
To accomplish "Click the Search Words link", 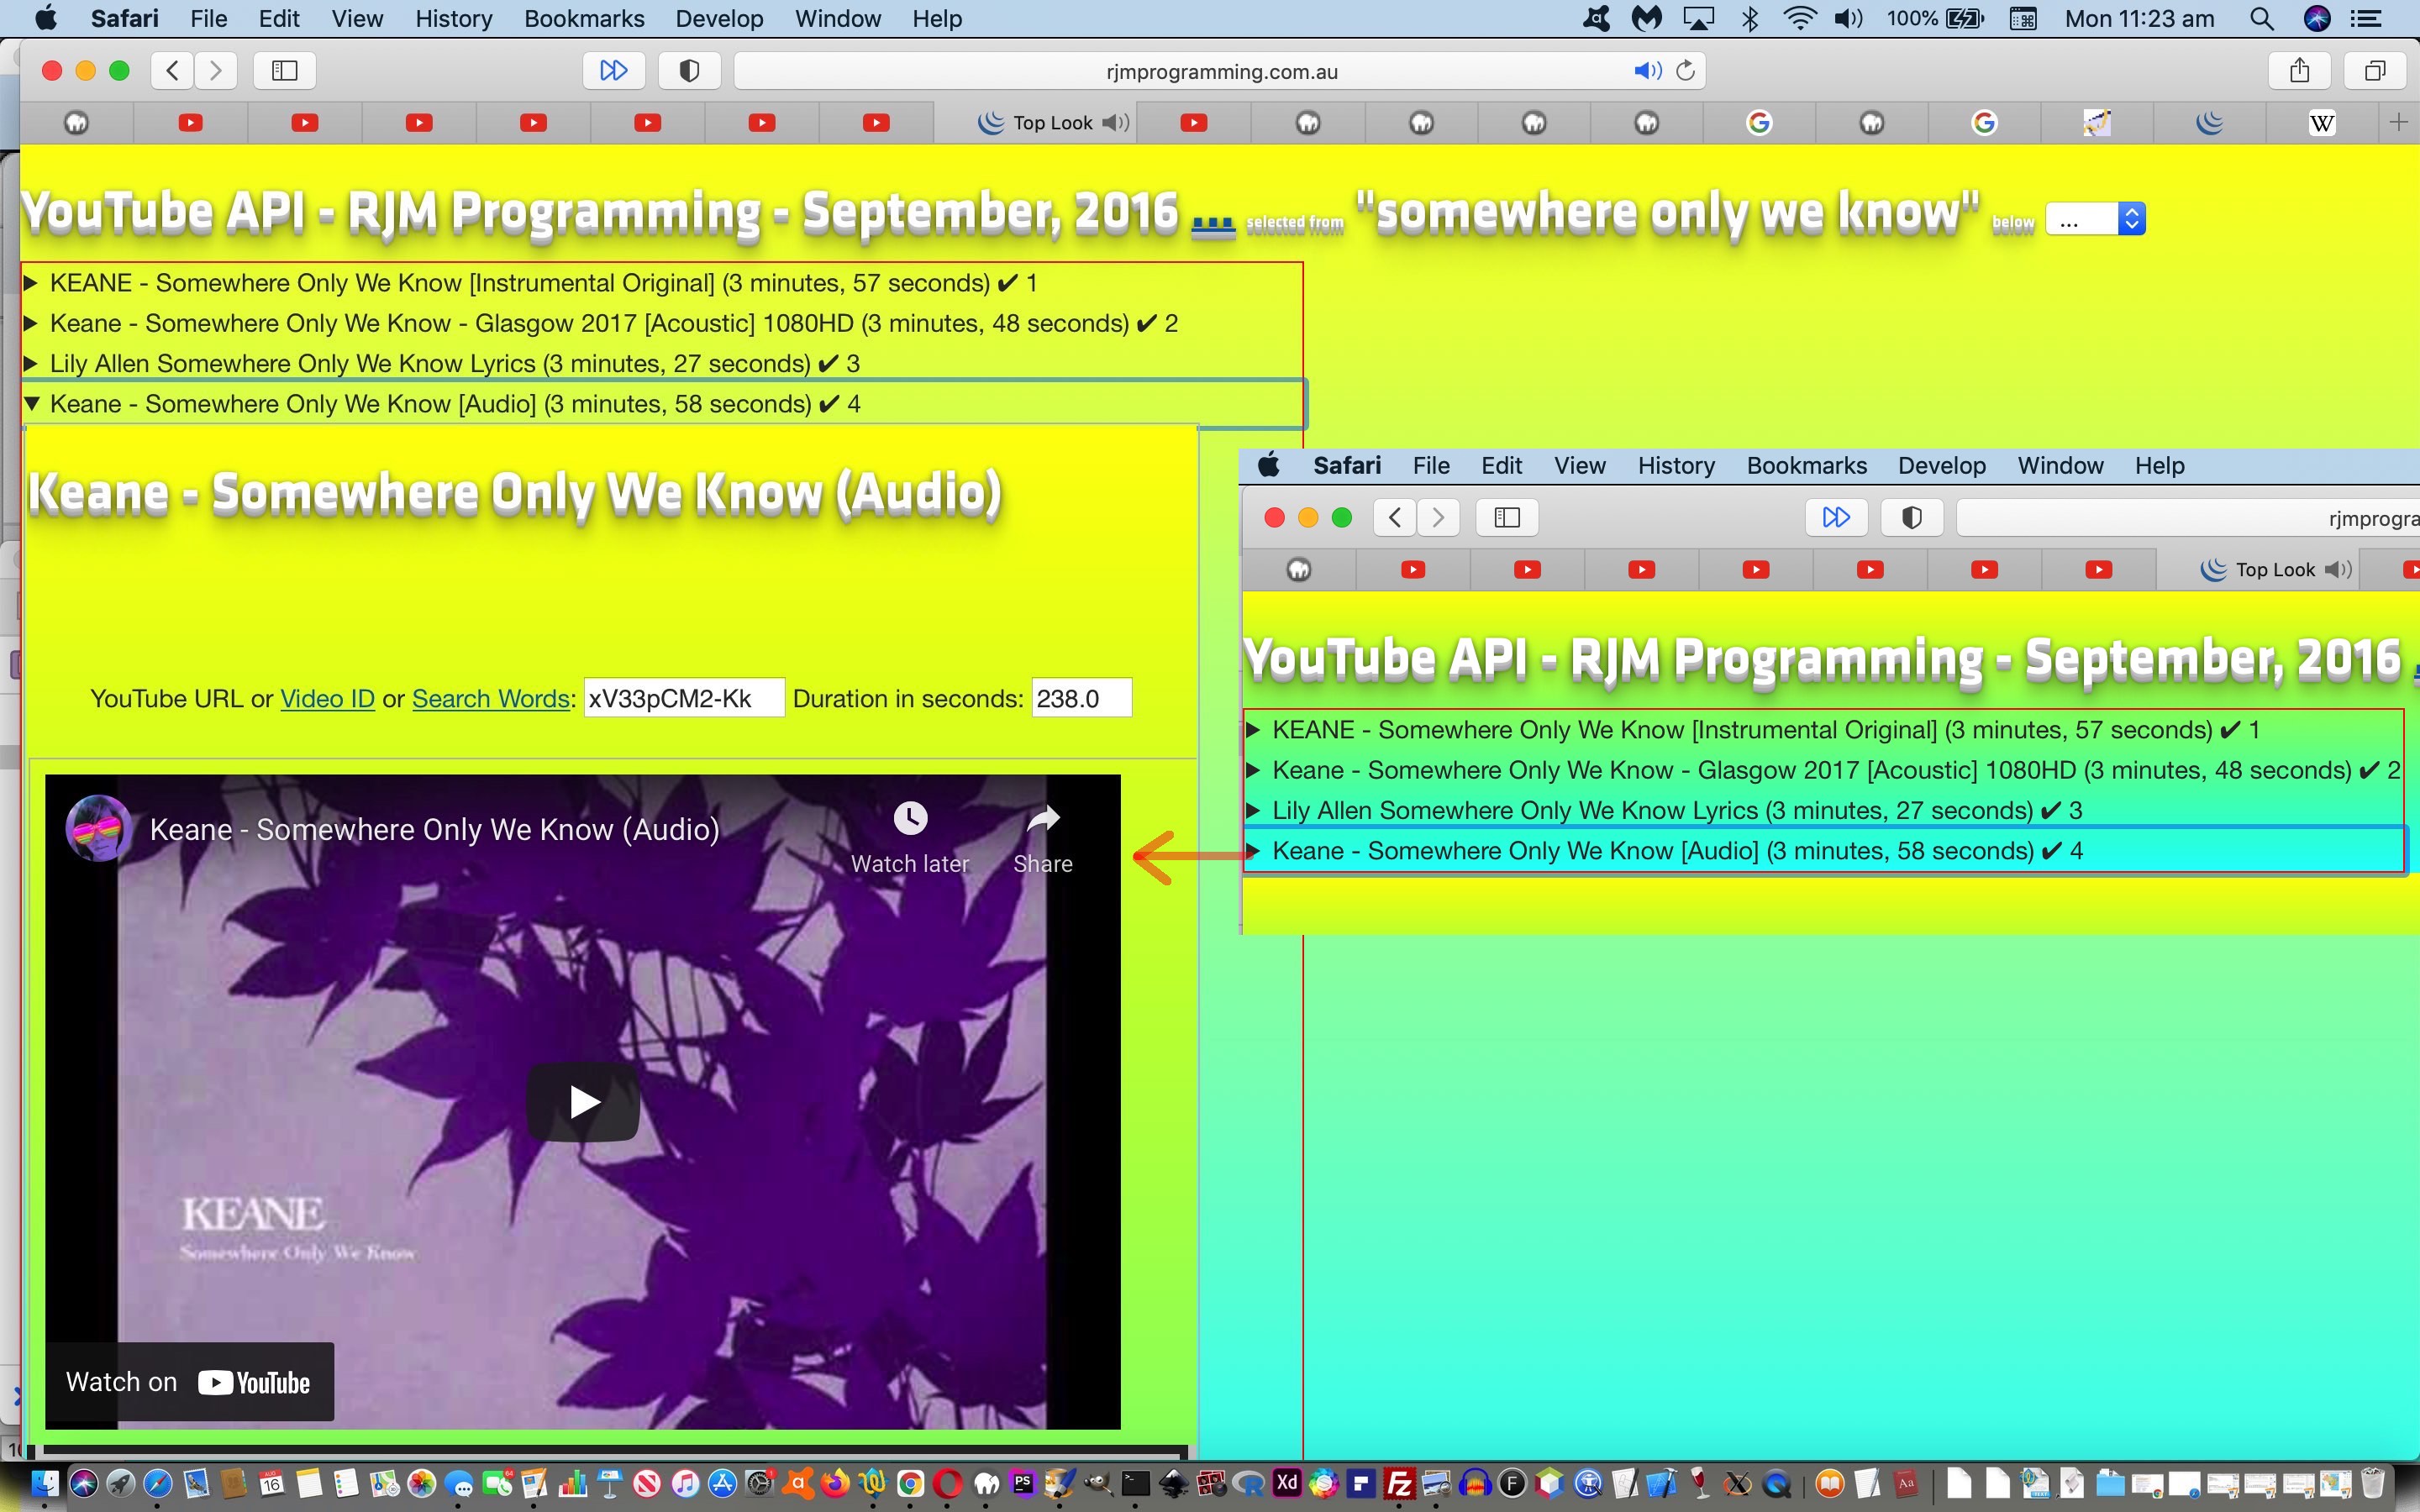I will coord(490,698).
